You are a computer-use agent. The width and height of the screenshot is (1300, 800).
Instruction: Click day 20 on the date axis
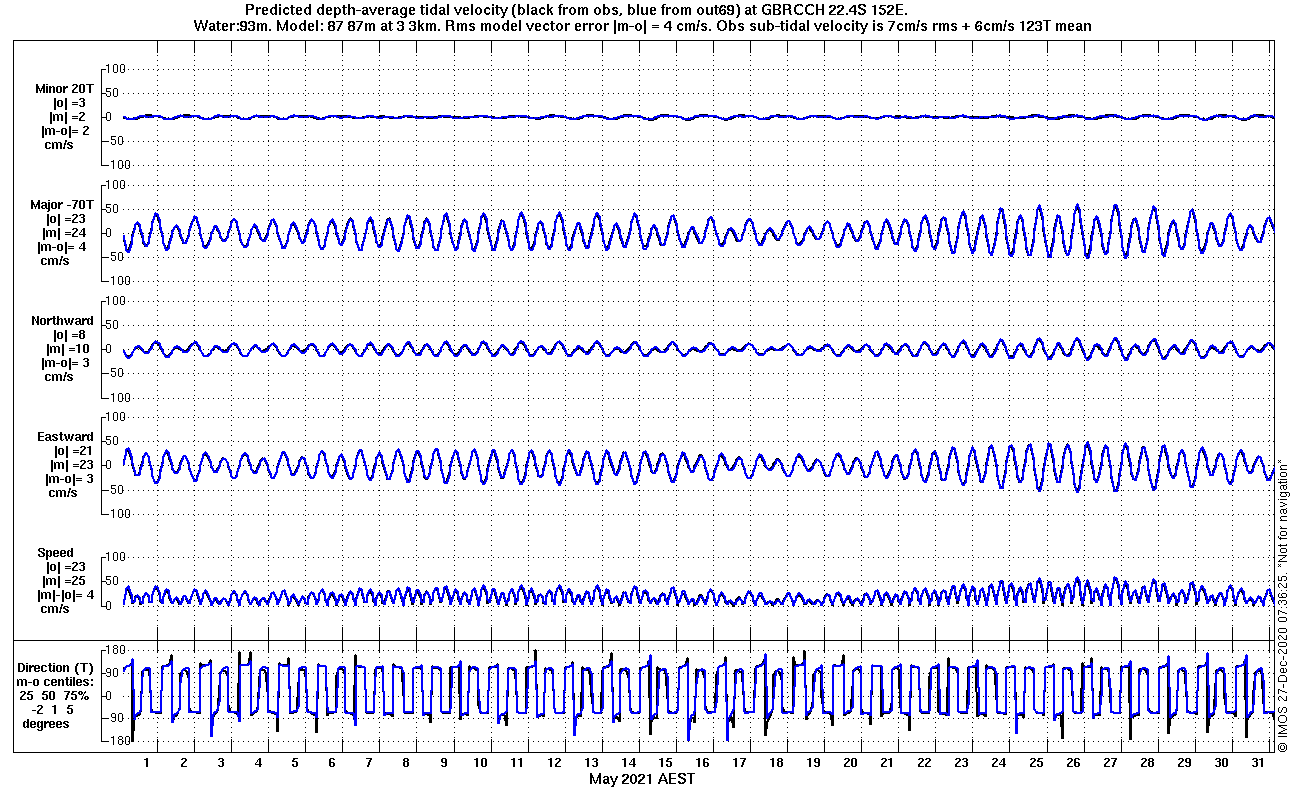pyautogui.click(x=850, y=763)
